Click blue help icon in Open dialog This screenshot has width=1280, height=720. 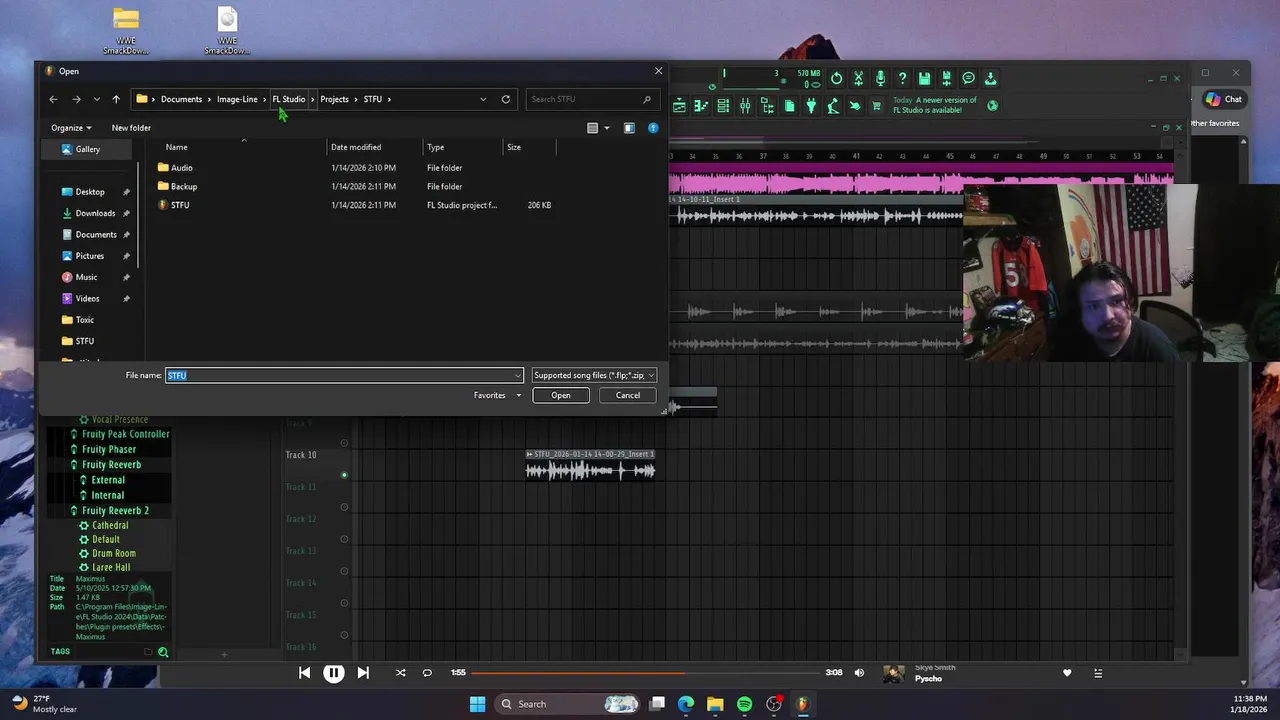click(x=653, y=128)
